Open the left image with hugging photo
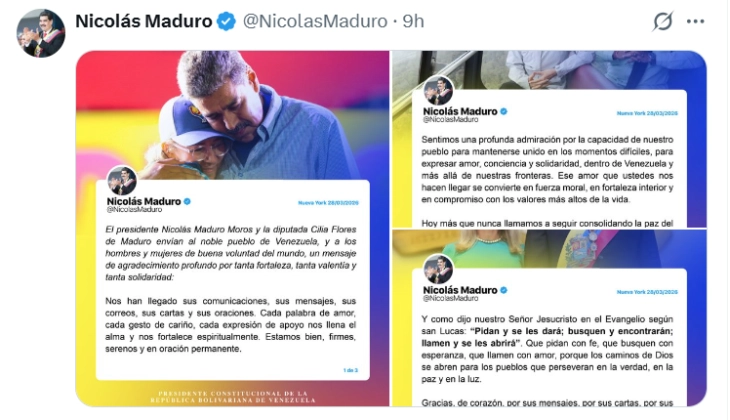730x420 pixels. click(x=233, y=228)
